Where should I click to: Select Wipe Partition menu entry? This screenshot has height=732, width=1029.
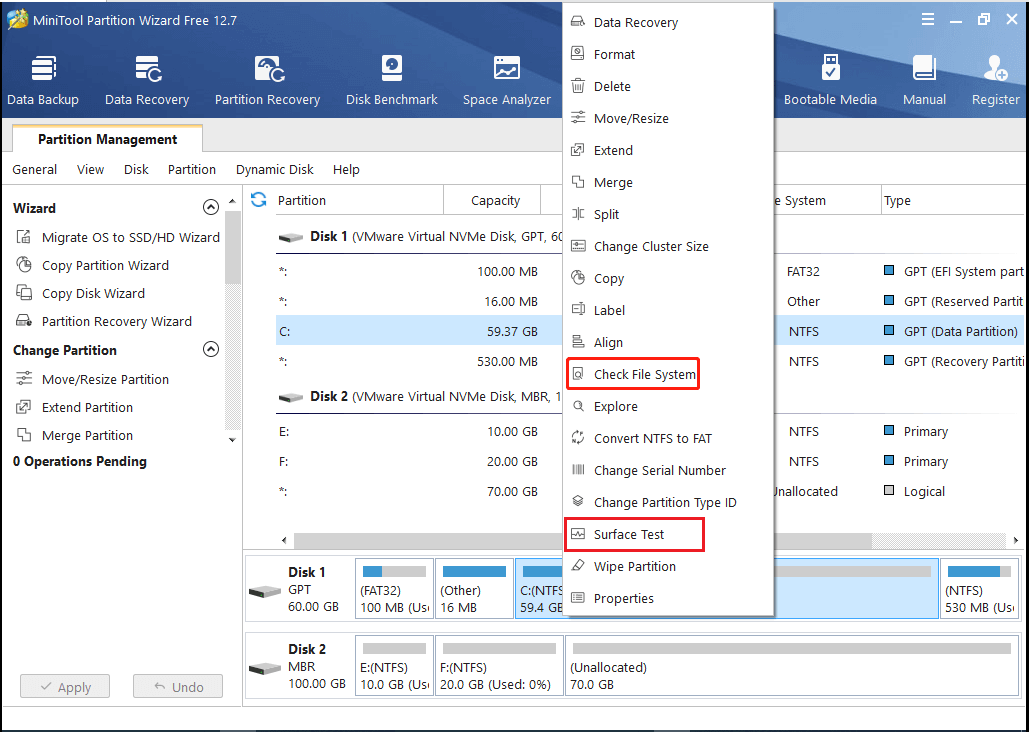coord(634,567)
